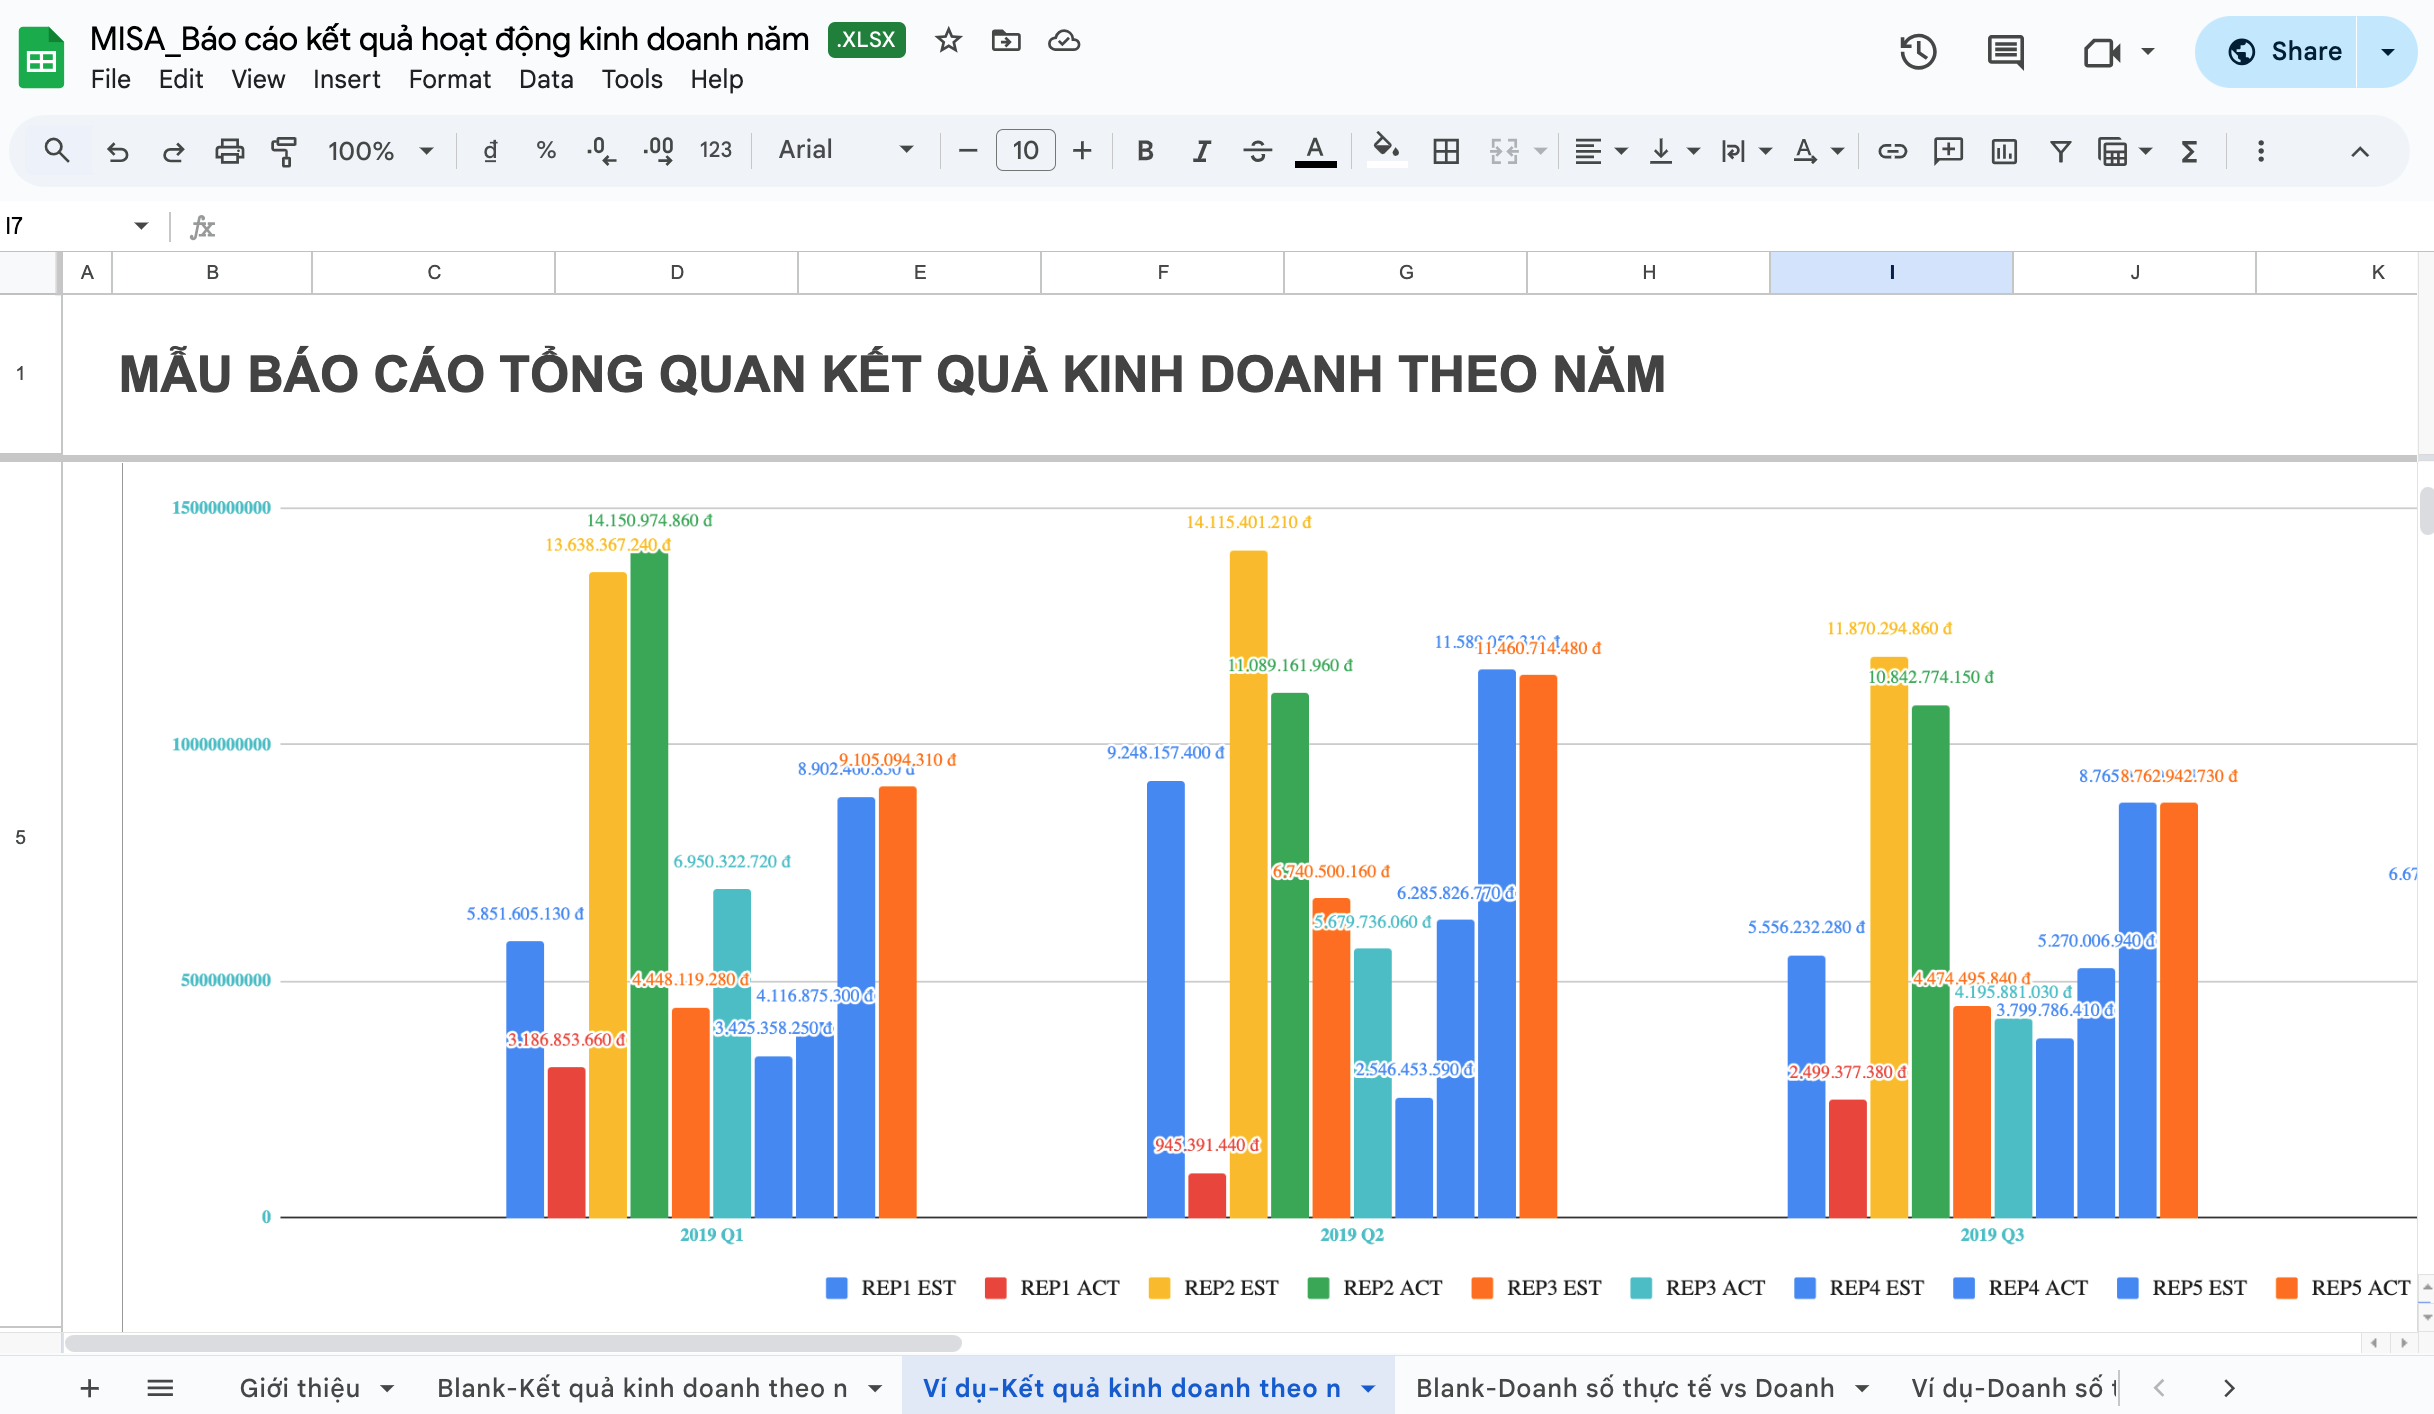The image size is (2434, 1414).
Task: Toggle strikethrough formatting
Action: [x=1257, y=151]
